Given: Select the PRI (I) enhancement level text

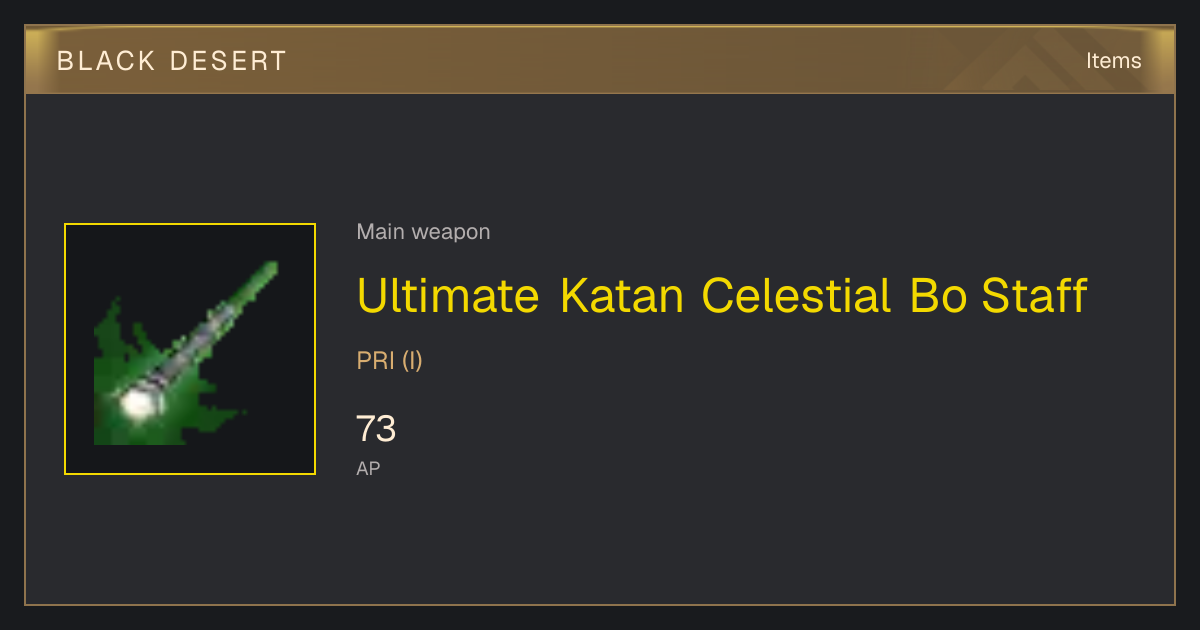Looking at the screenshot, I should [389, 361].
